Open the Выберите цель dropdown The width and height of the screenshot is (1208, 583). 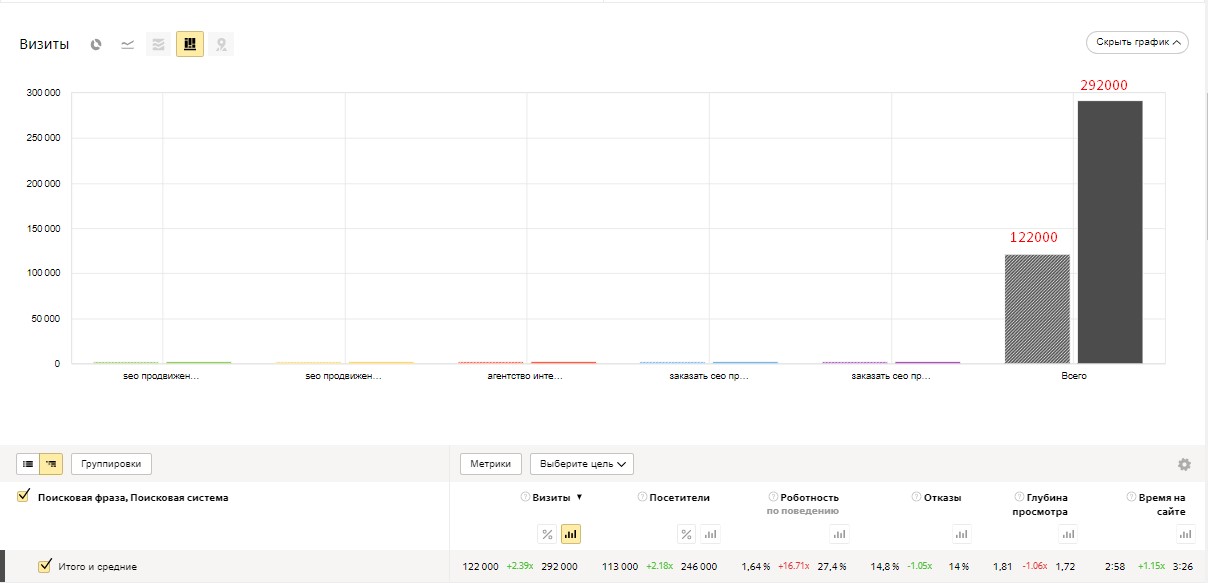(581, 464)
